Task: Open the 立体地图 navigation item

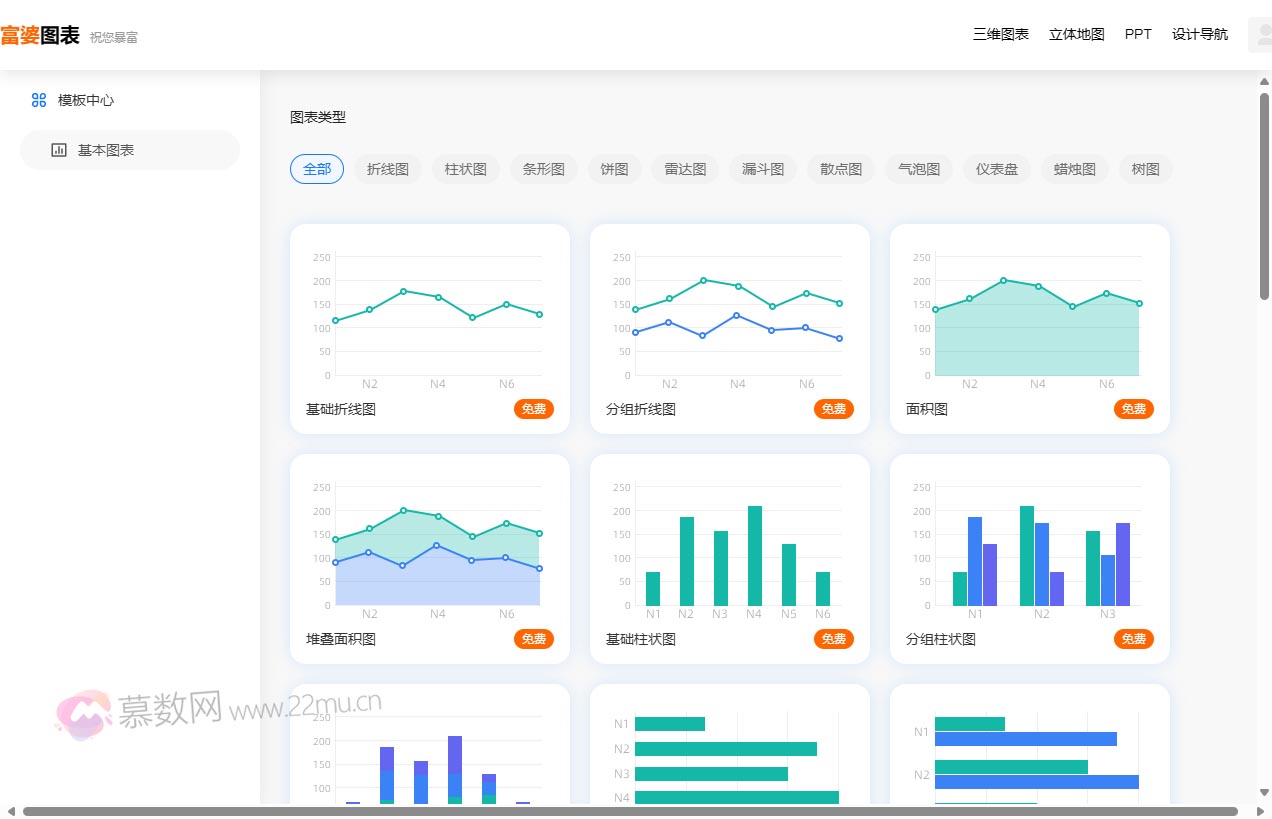Action: point(1076,34)
